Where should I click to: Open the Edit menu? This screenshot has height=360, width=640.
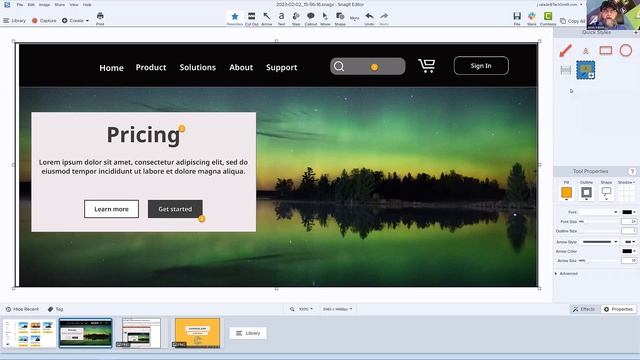click(31, 4)
